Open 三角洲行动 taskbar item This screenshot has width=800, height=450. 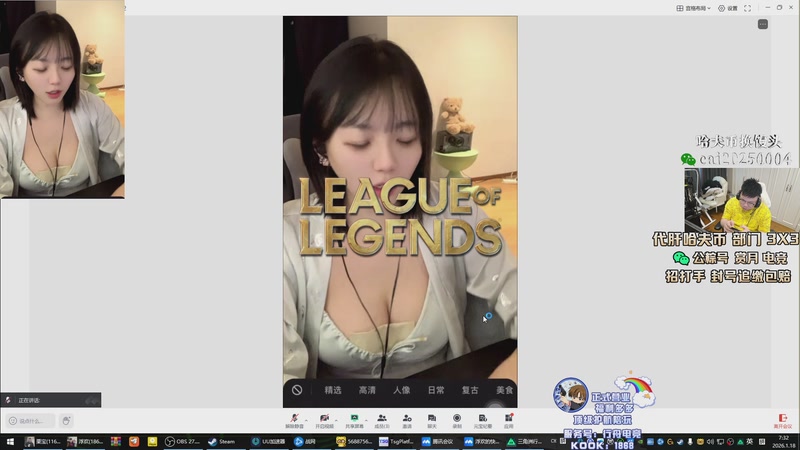coord(526,442)
